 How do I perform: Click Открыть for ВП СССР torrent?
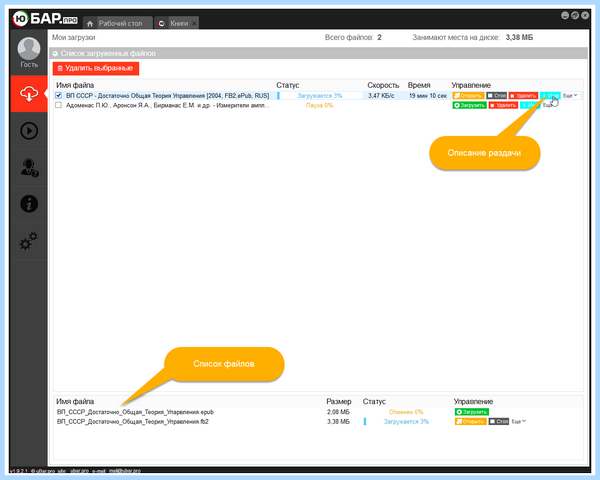468,95
